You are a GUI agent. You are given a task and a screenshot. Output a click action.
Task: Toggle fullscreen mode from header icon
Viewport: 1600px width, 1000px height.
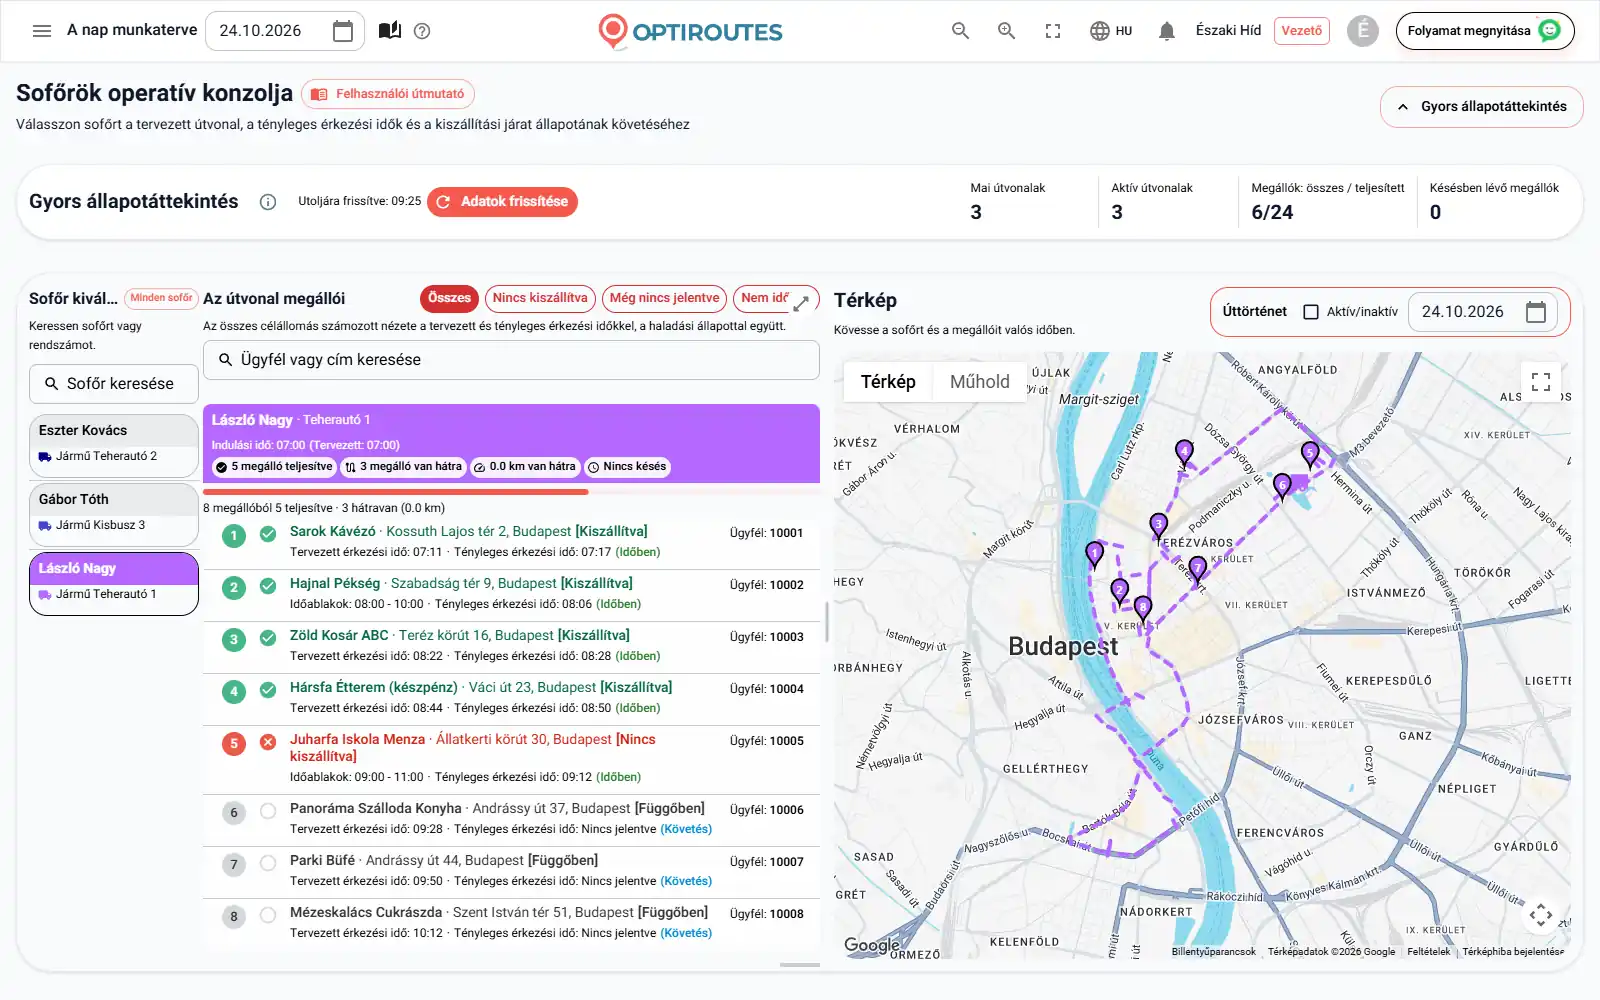tap(1053, 31)
